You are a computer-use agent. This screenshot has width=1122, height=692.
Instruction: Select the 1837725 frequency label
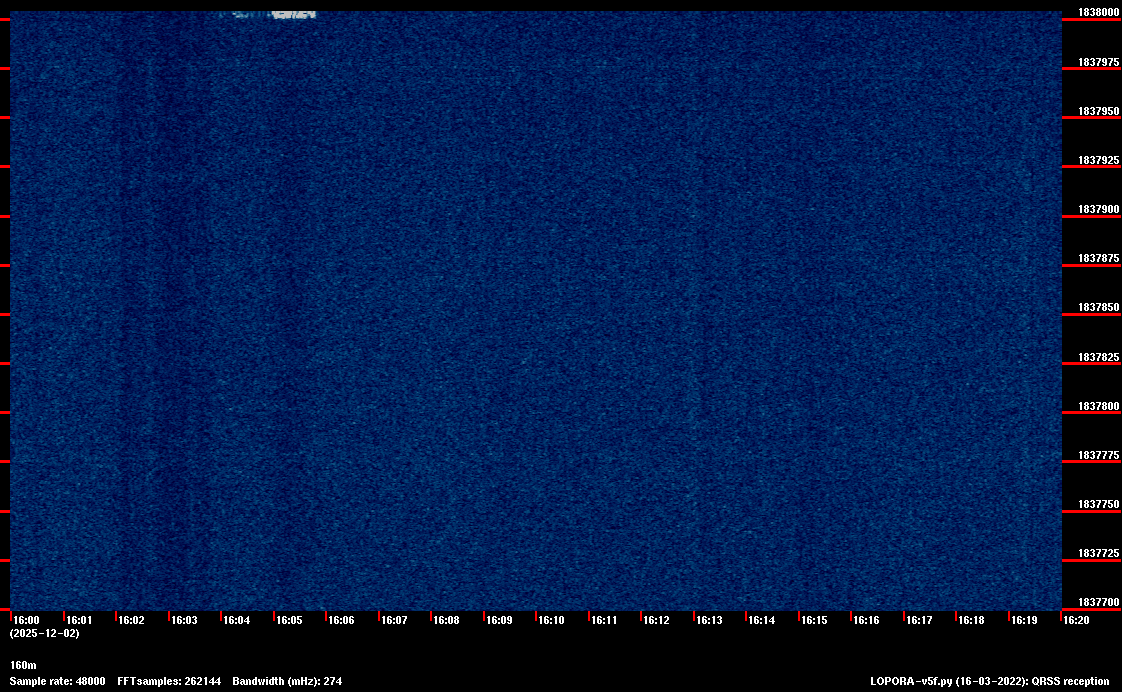point(1098,553)
